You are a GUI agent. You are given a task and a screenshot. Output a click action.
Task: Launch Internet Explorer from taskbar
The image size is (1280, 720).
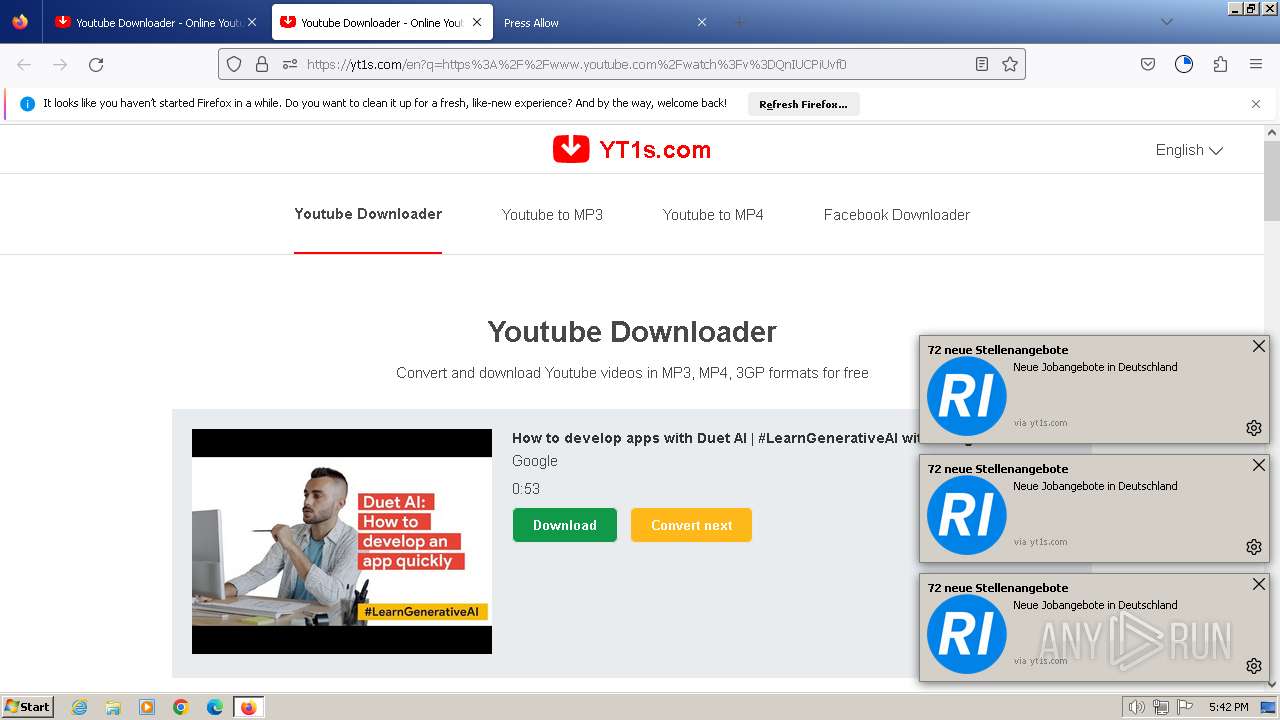pos(79,707)
